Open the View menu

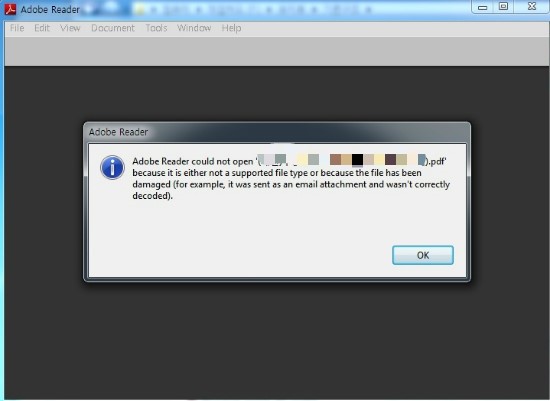pos(70,28)
